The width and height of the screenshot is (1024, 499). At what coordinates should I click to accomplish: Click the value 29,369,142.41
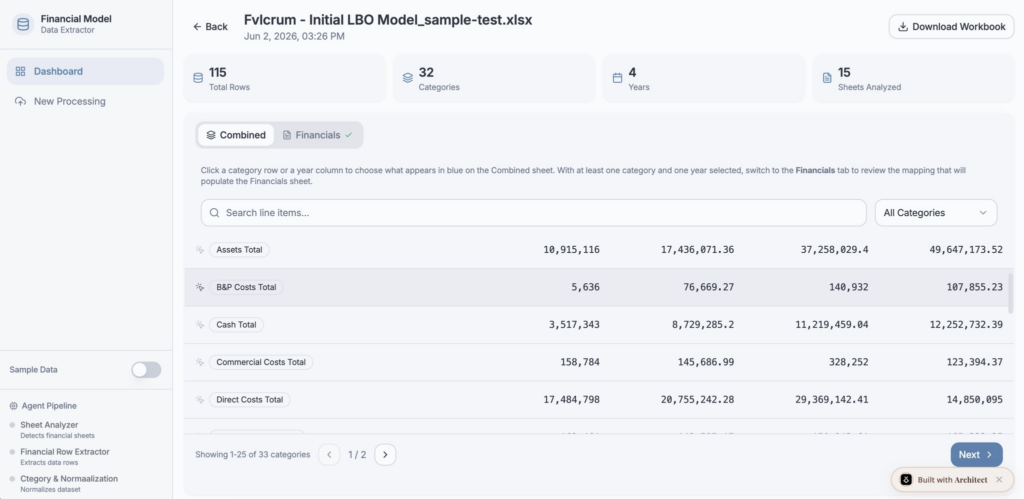[832, 400]
